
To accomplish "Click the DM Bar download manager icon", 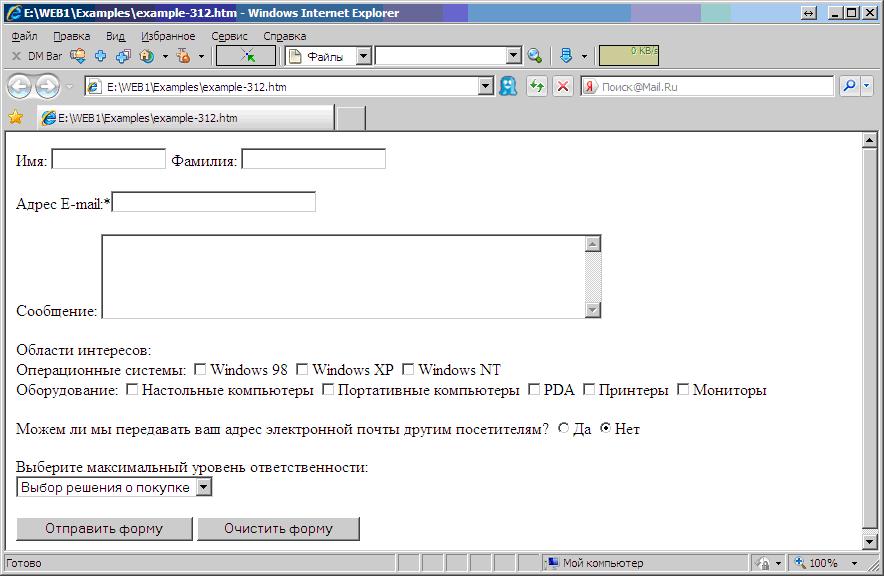I will (78, 56).
